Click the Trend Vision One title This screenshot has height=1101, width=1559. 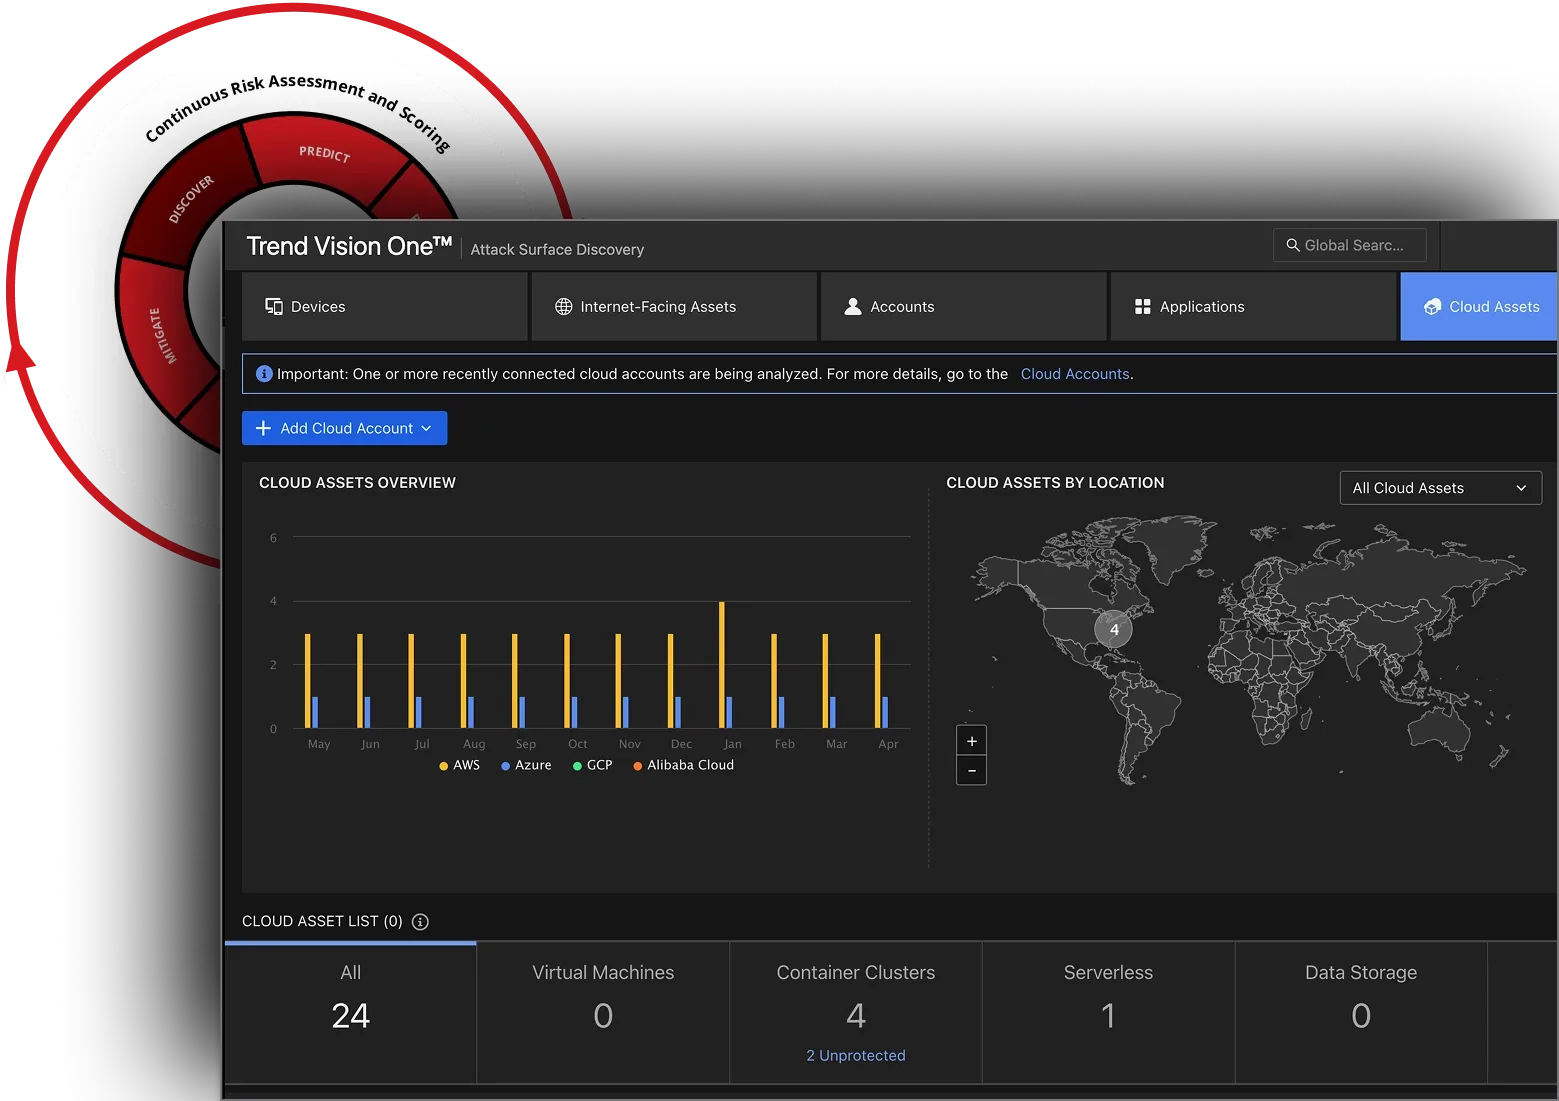[x=349, y=246]
